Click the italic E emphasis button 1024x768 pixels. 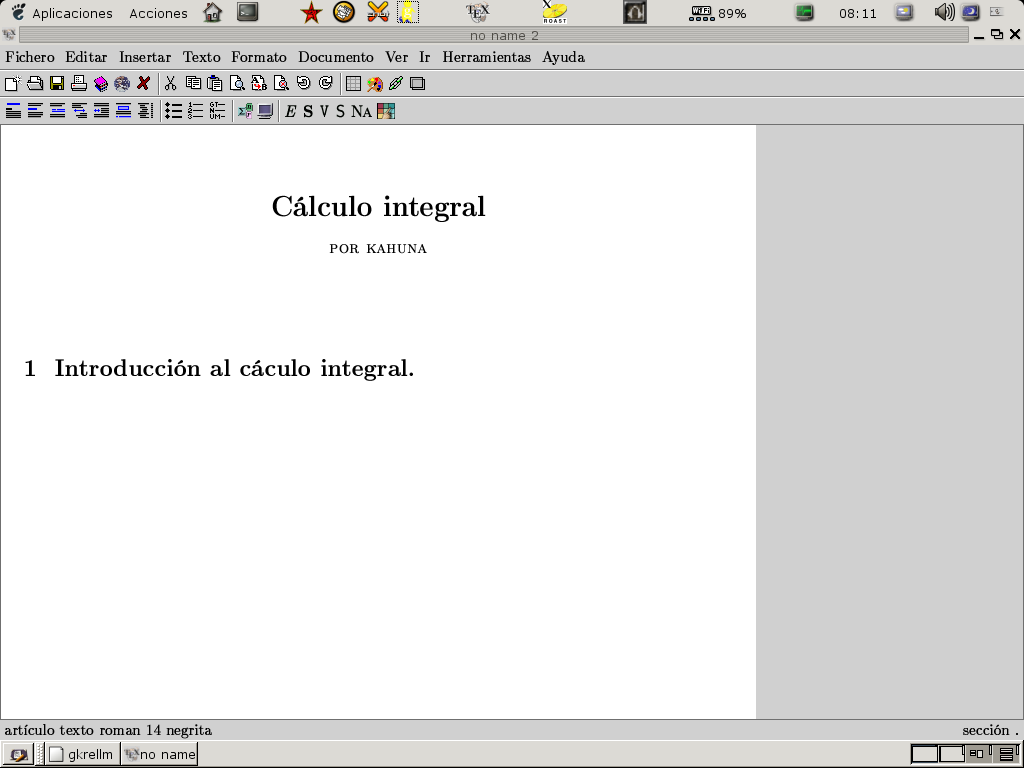point(290,111)
